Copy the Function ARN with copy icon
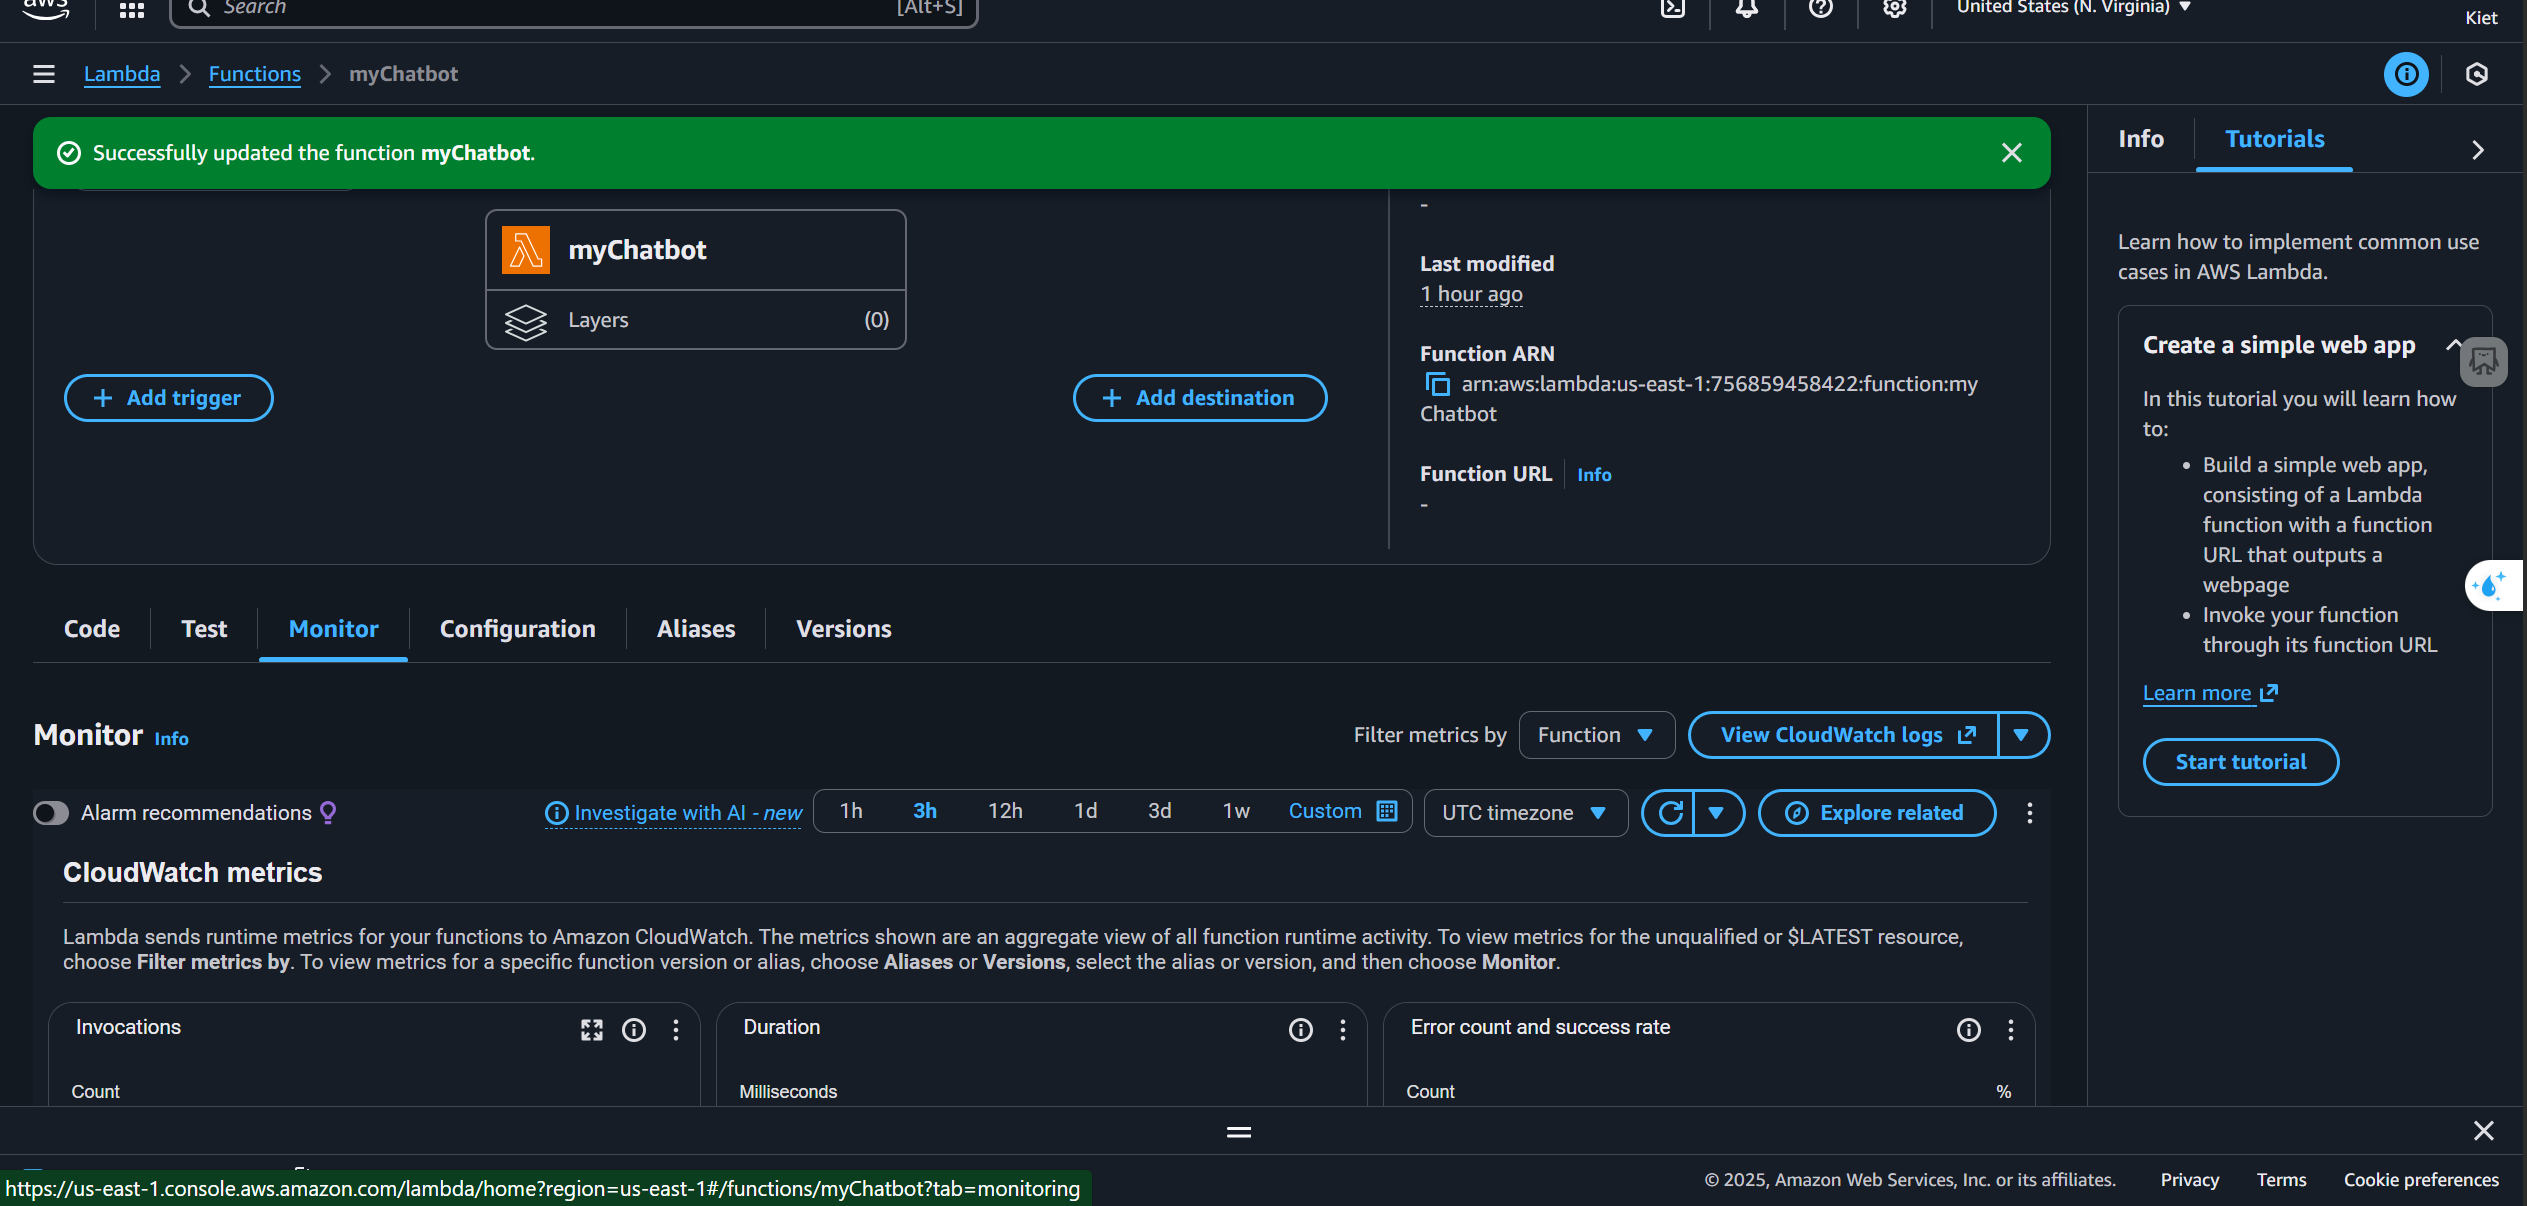 (1437, 384)
